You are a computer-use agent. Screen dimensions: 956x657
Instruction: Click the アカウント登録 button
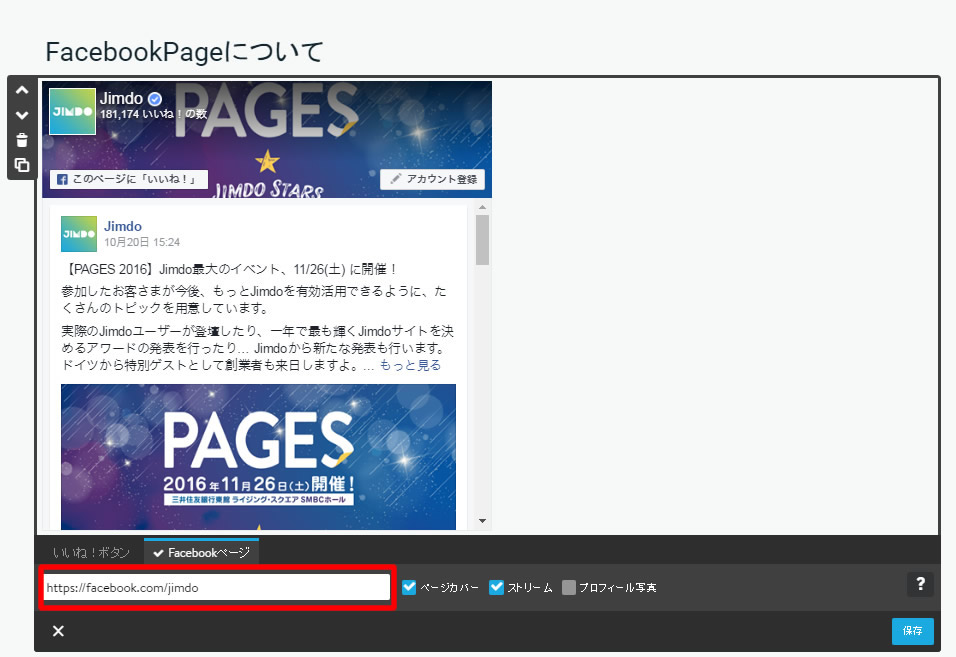[x=432, y=179]
